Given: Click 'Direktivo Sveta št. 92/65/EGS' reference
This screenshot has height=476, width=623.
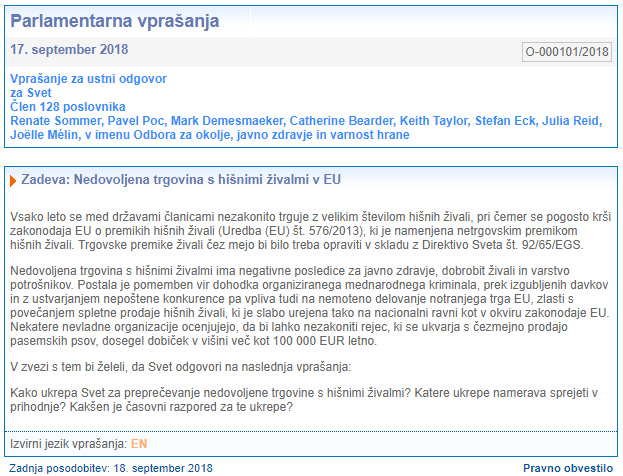Looking at the screenshot, I should (501, 245).
